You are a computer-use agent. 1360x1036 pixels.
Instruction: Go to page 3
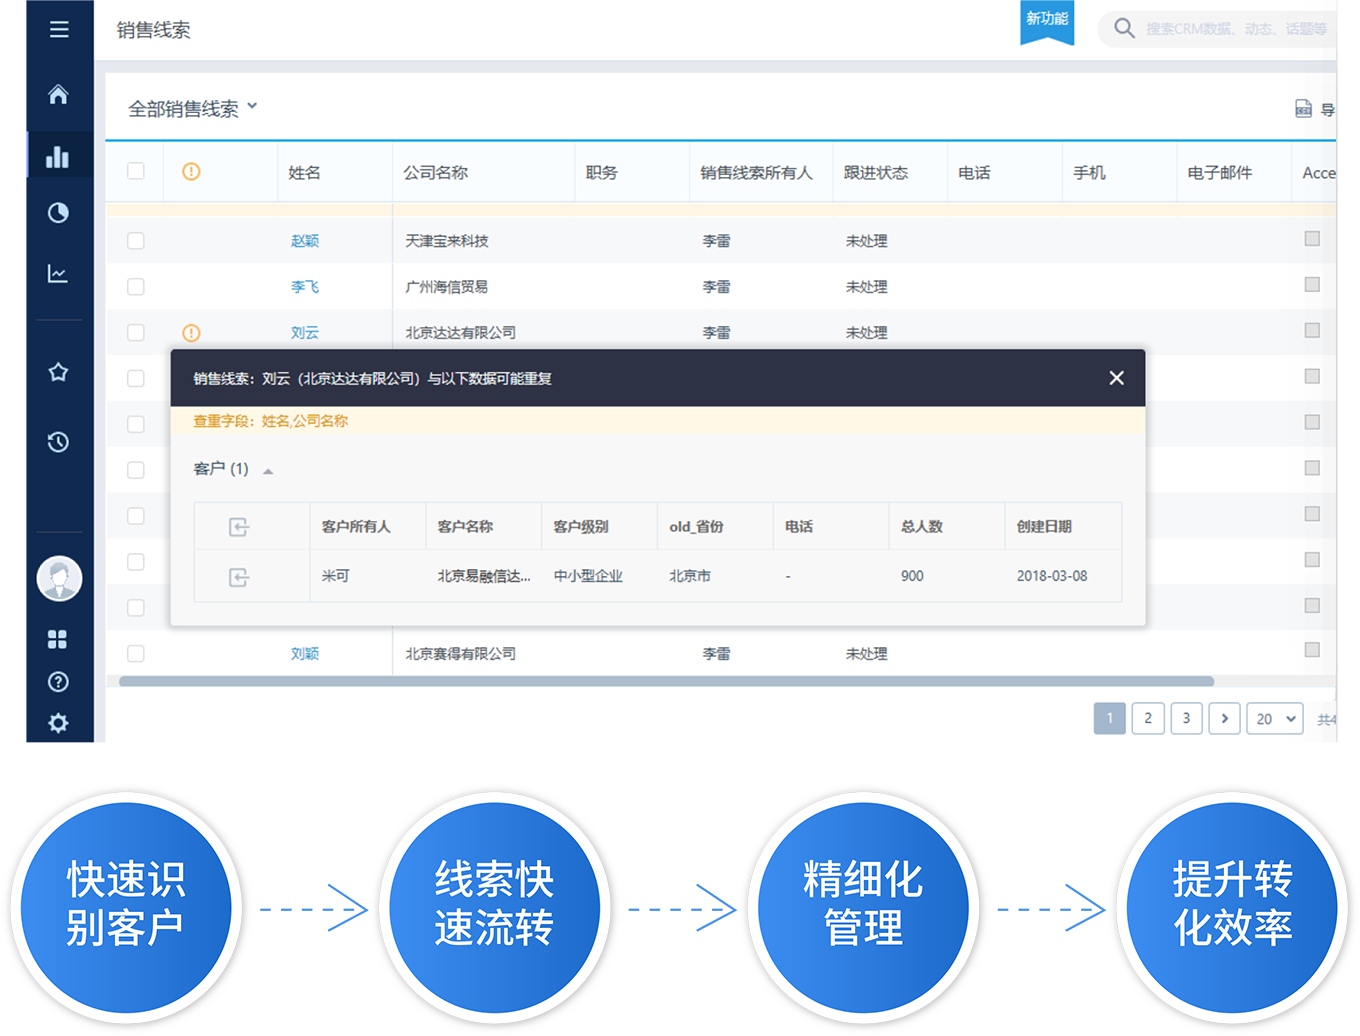click(x=1186, y=718)
